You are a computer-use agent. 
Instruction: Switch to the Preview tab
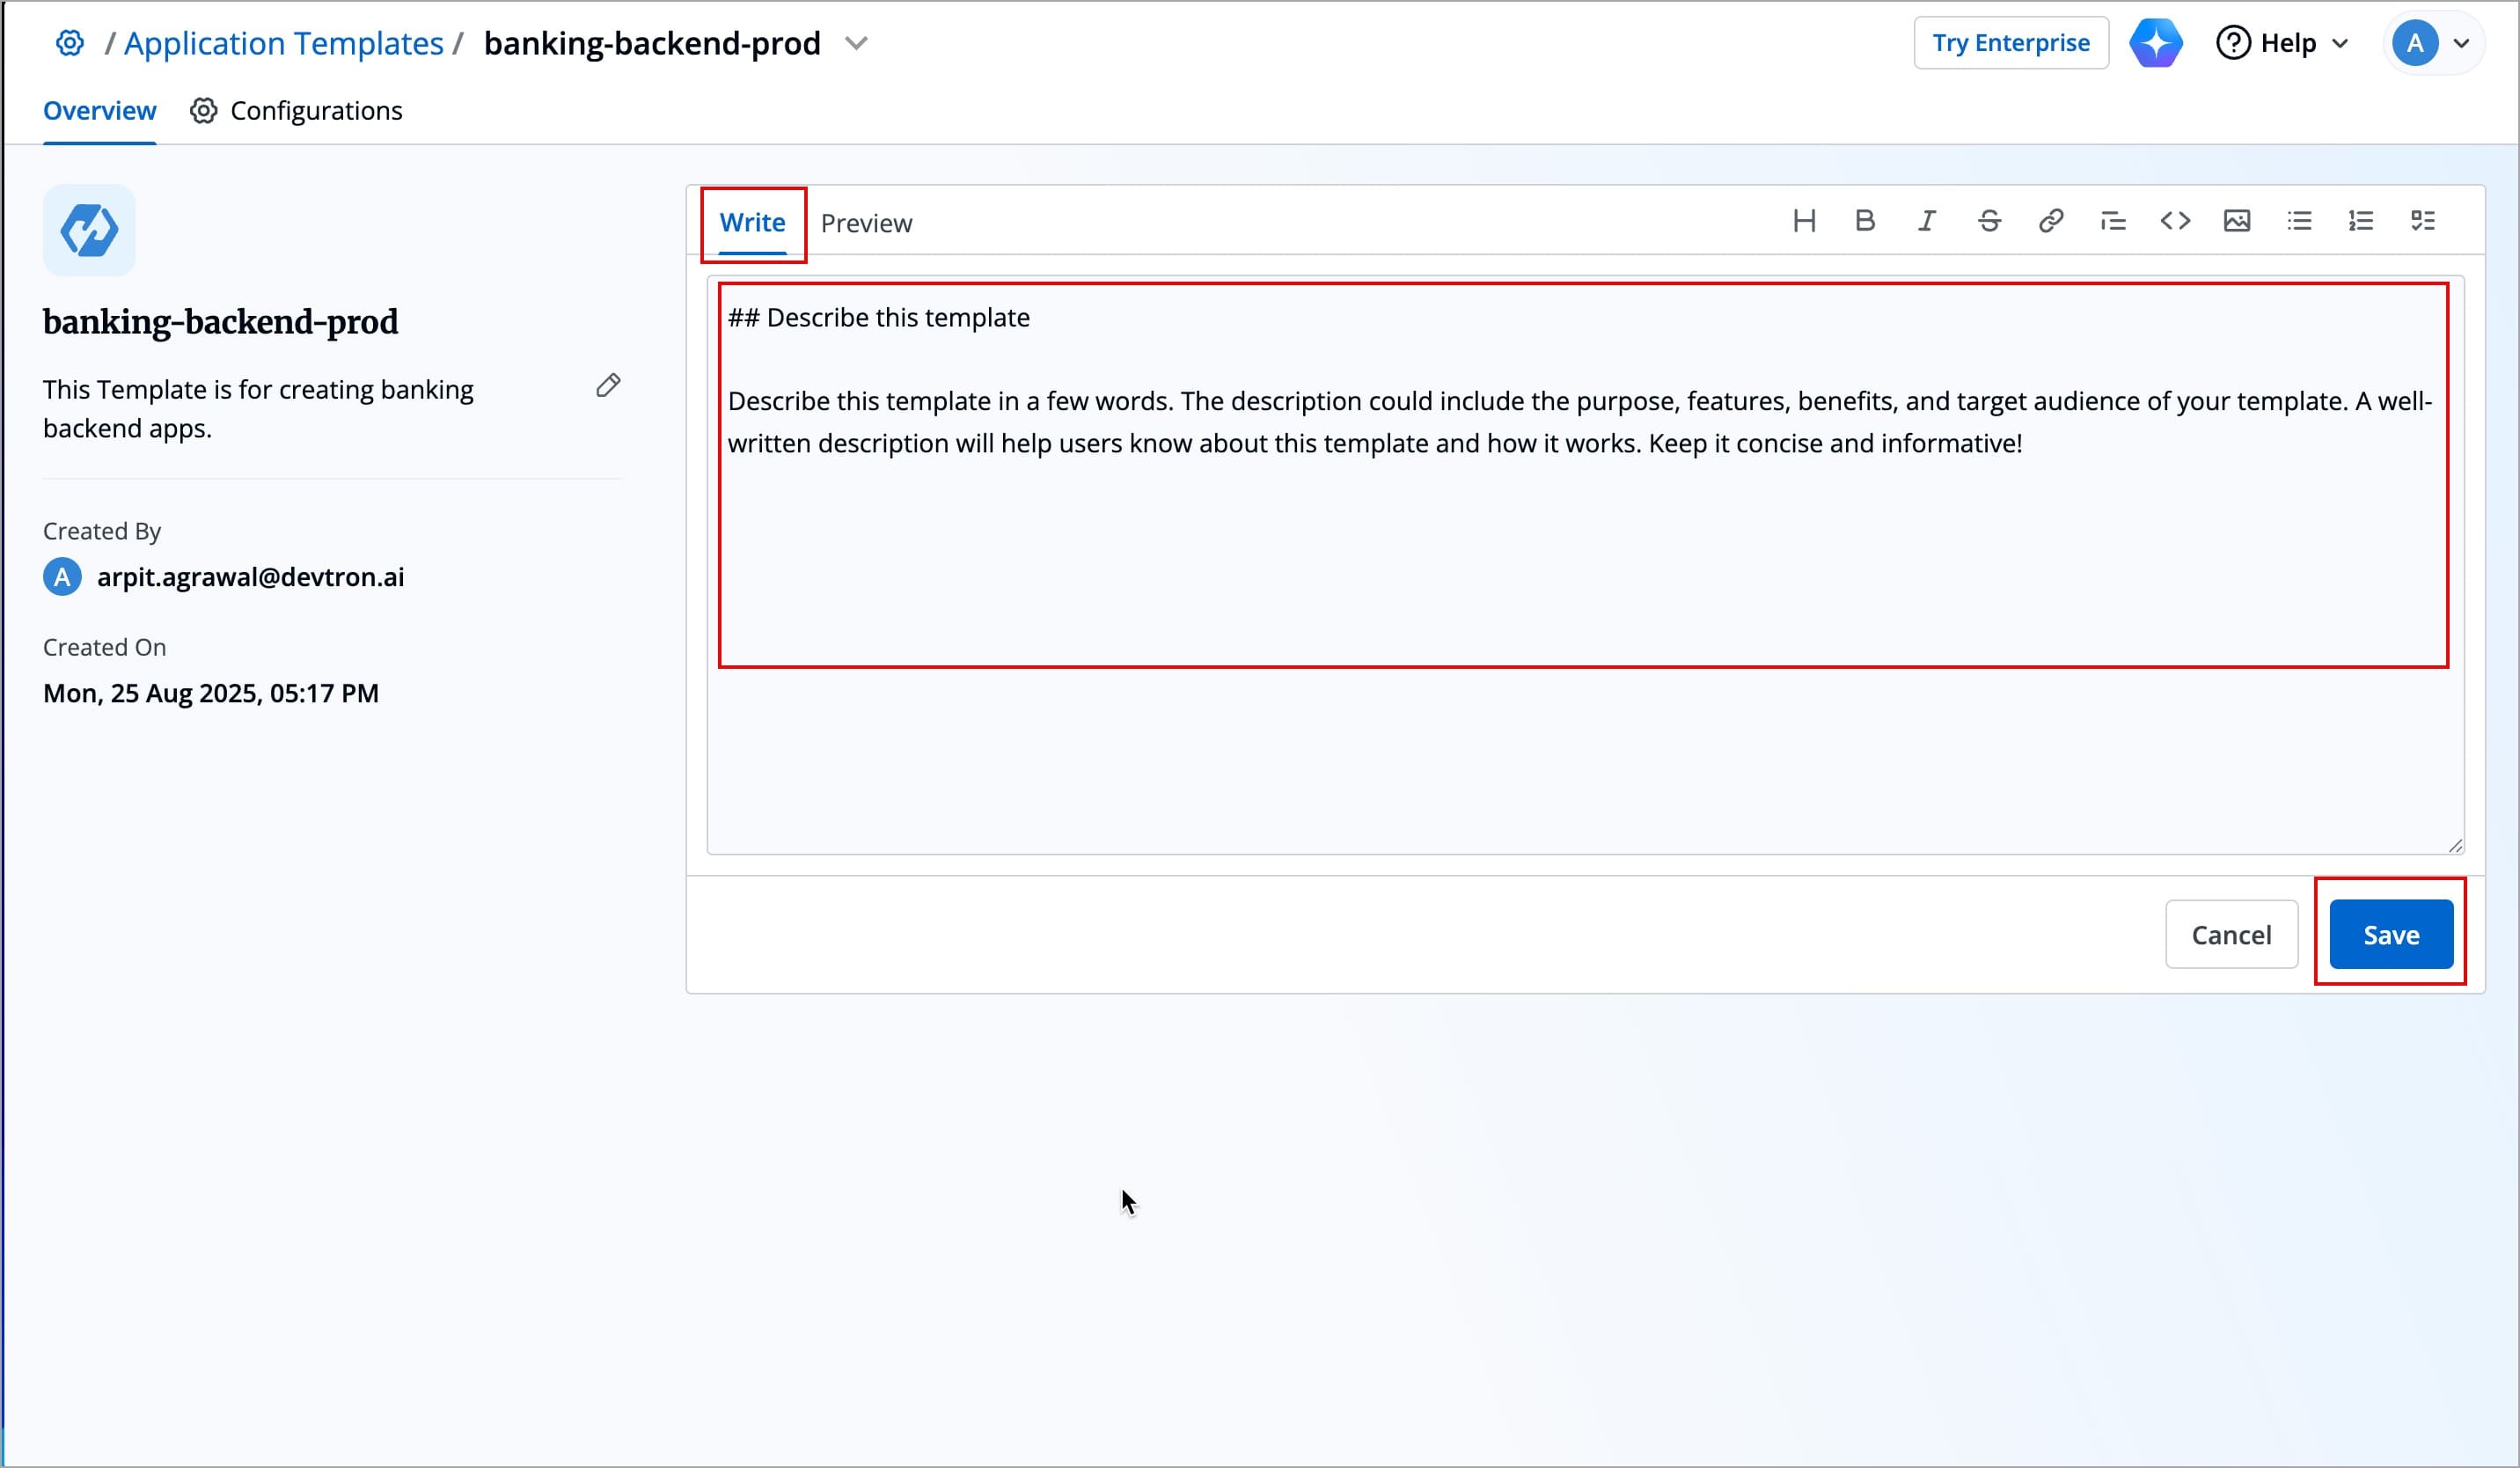pyautogui.click(x=866, y=223)
